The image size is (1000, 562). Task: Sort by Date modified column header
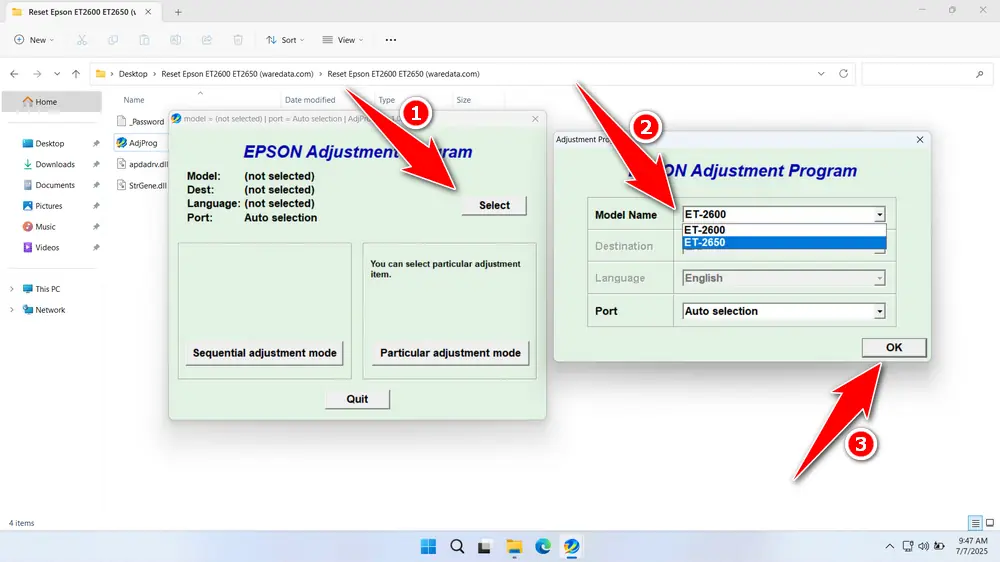310,100
